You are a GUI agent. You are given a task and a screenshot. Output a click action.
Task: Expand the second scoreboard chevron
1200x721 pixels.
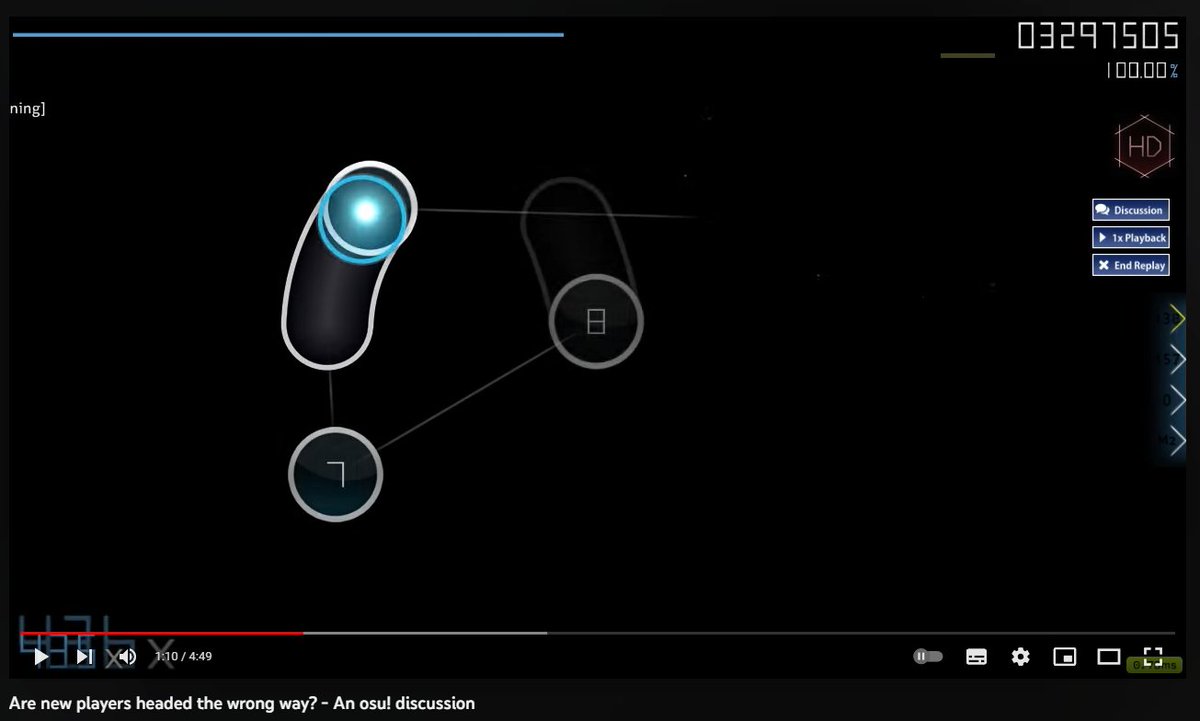tap(1177, 359)
